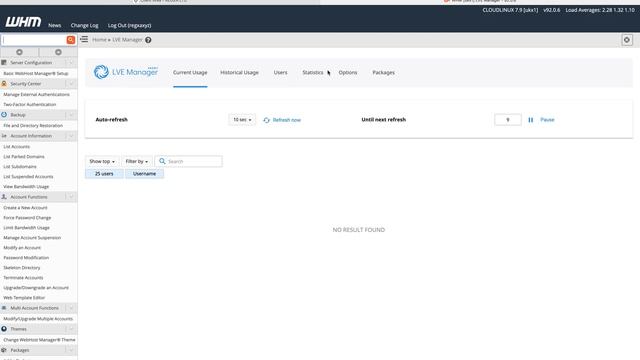Viewport: 640px width, 360px height.
Task: Collapse the Themes section chevron
Action: [x=71, y=329]
